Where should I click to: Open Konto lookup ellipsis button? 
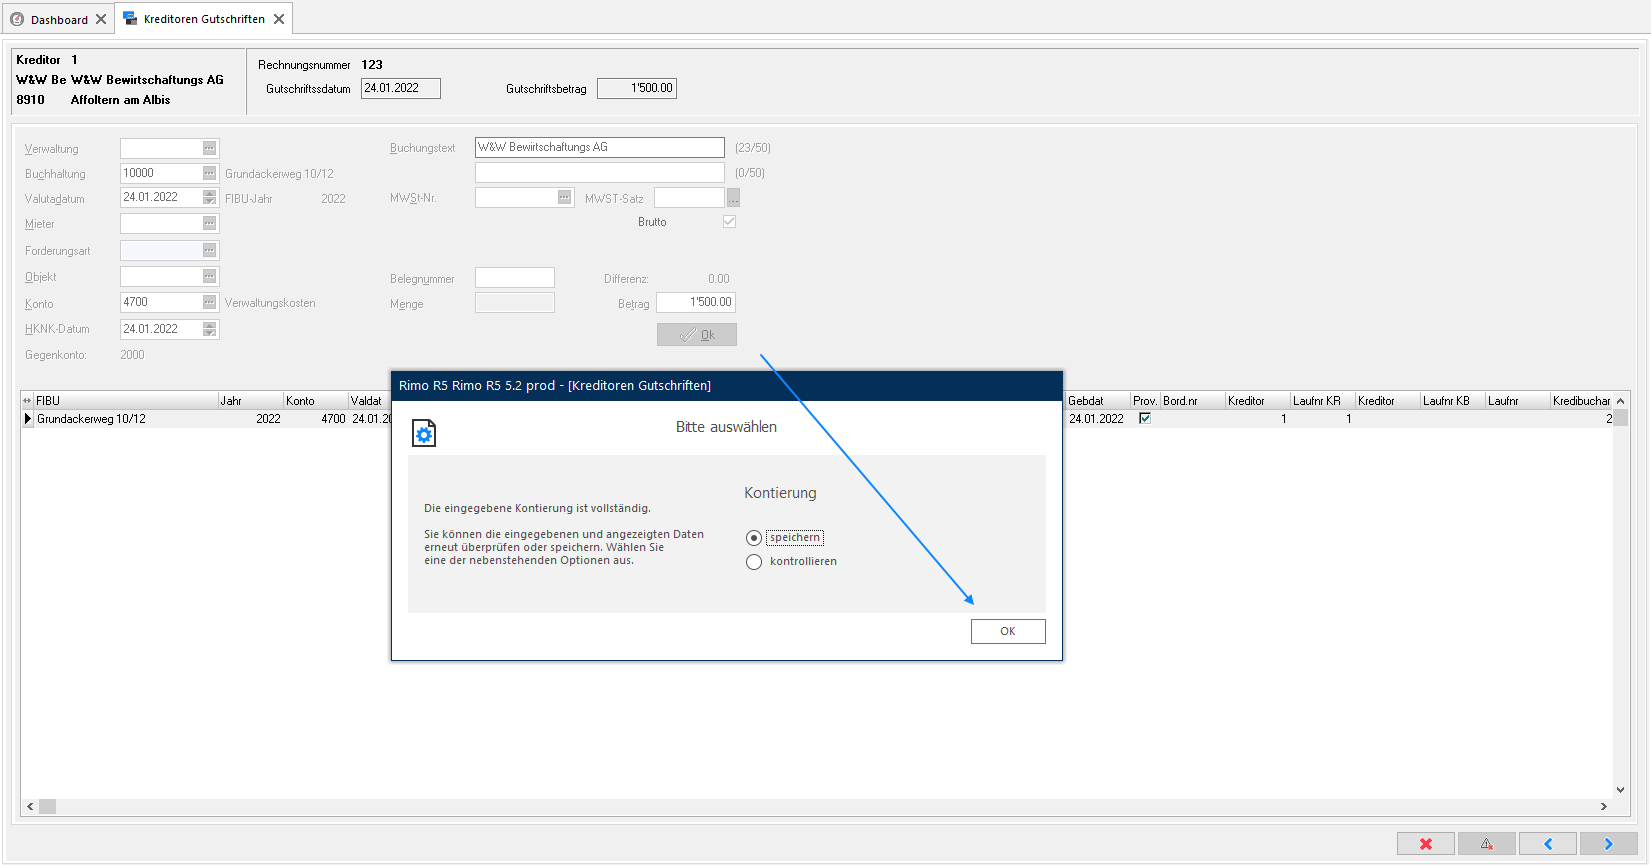210,302
